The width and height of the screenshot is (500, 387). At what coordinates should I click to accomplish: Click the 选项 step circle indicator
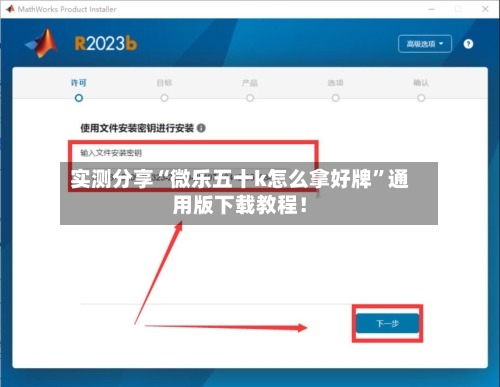tap(336, 98)
